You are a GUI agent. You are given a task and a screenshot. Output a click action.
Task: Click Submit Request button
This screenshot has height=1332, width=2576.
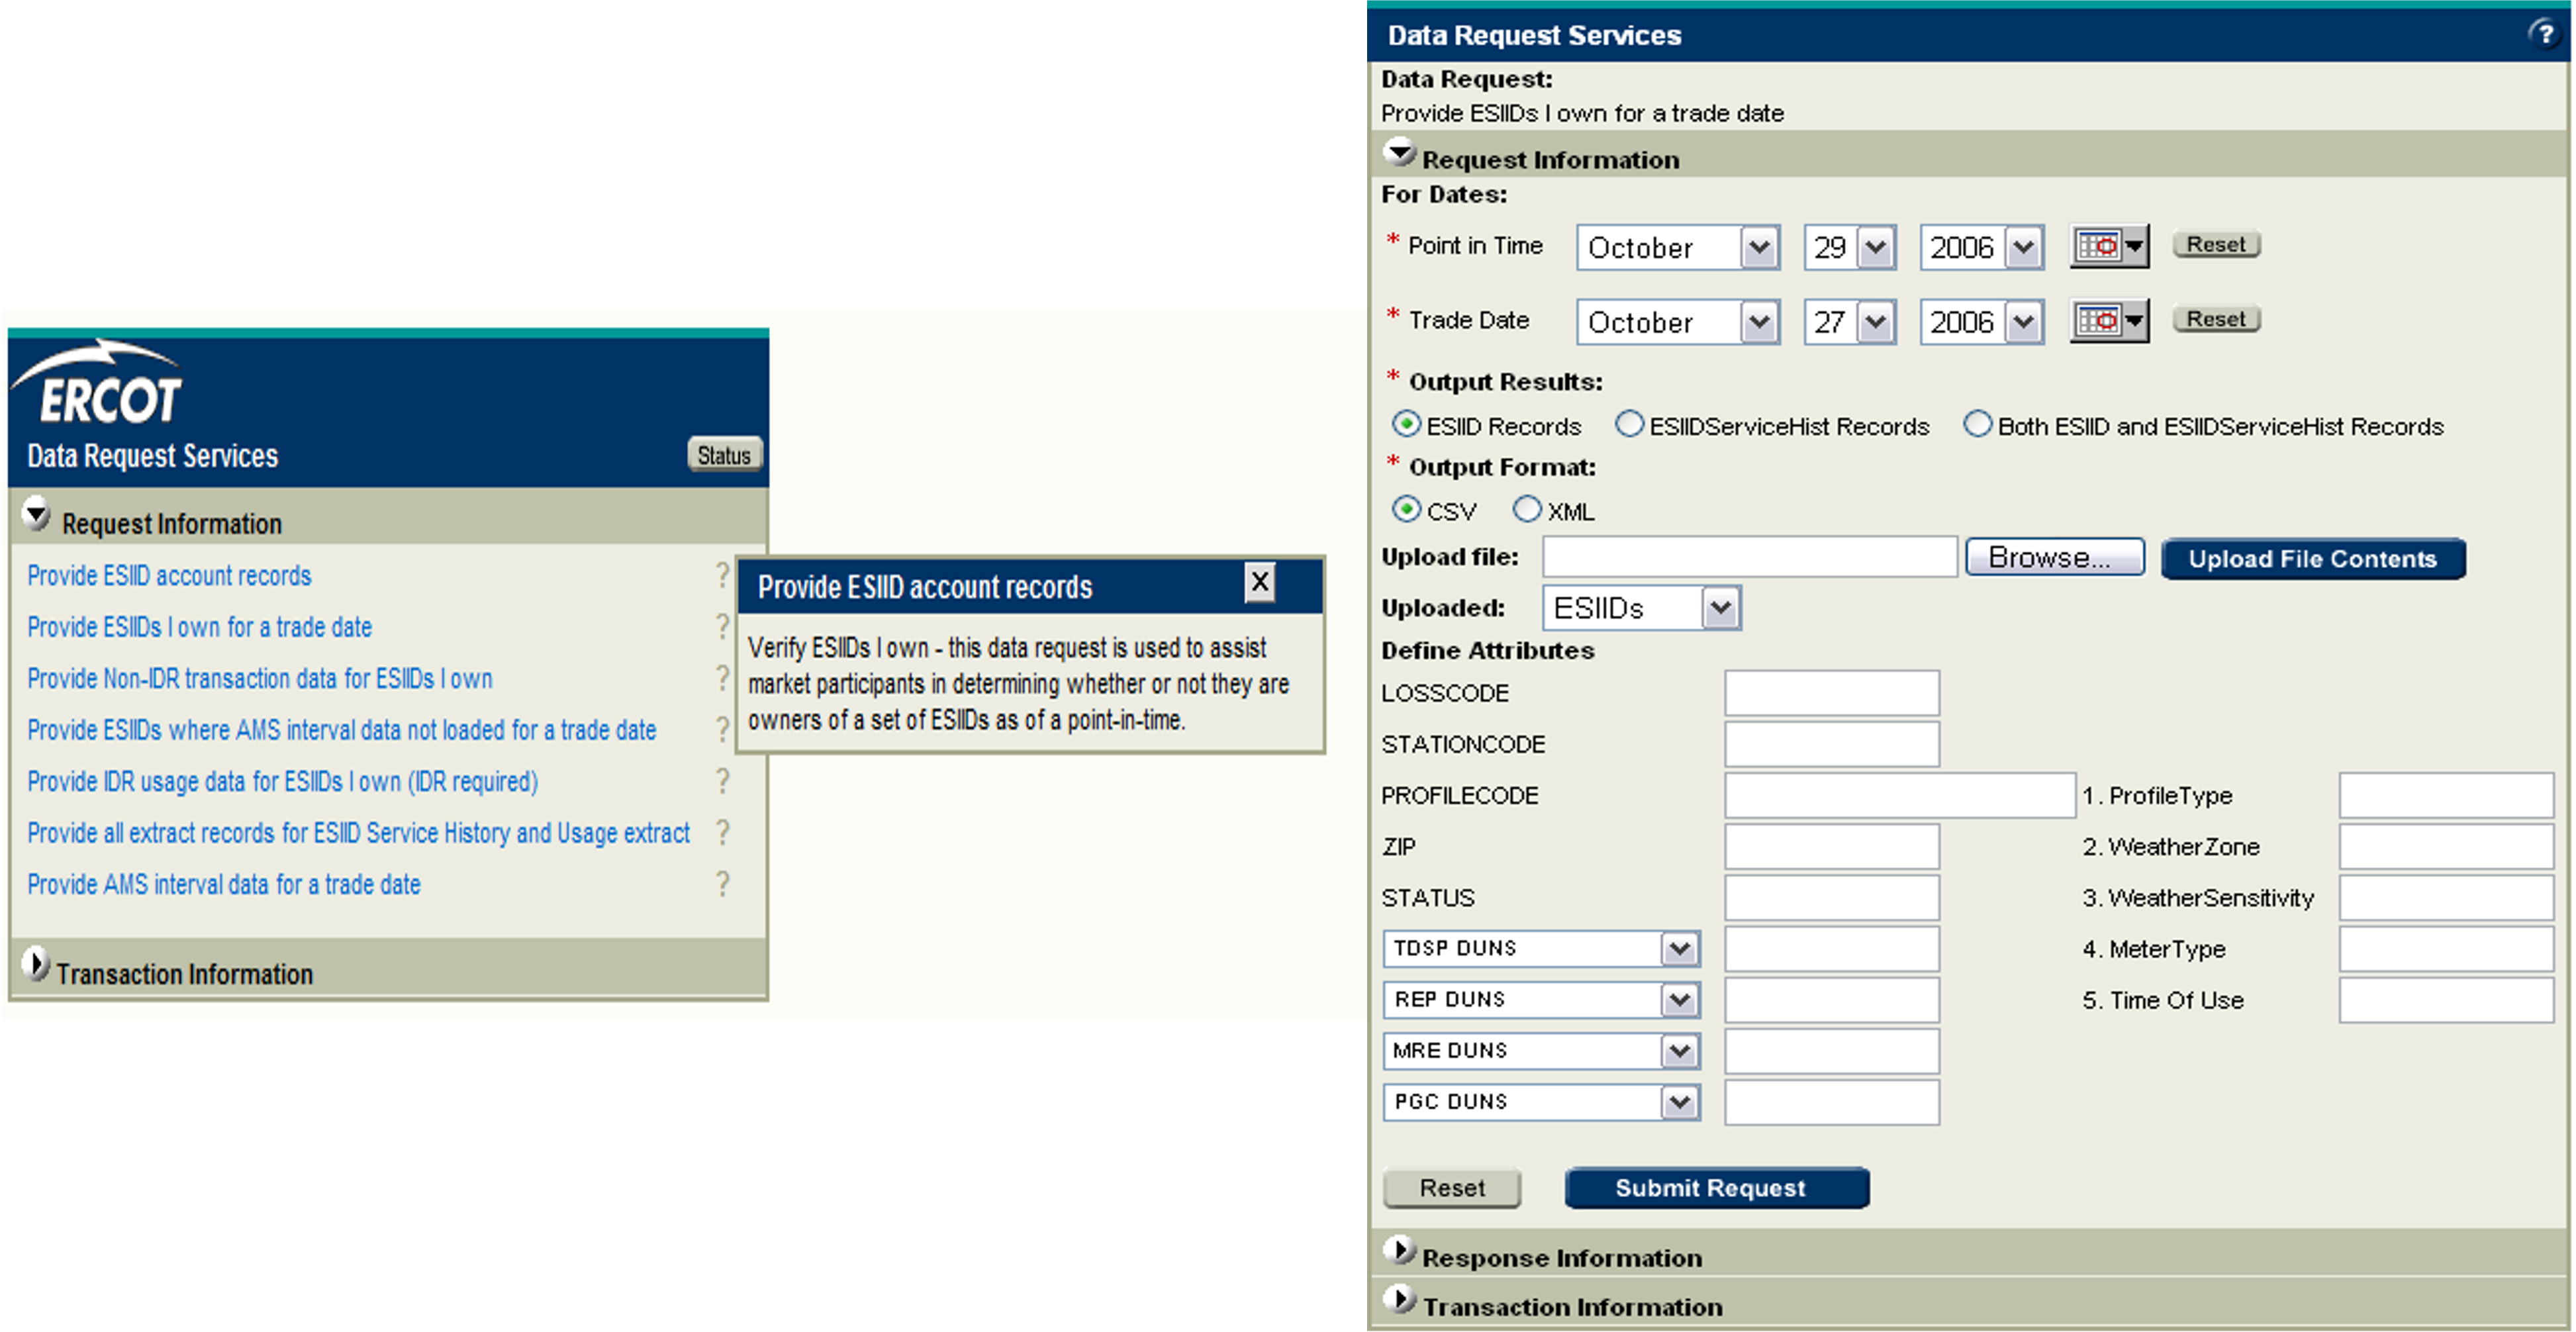pyautogui.click(x=1716, y=1188)
